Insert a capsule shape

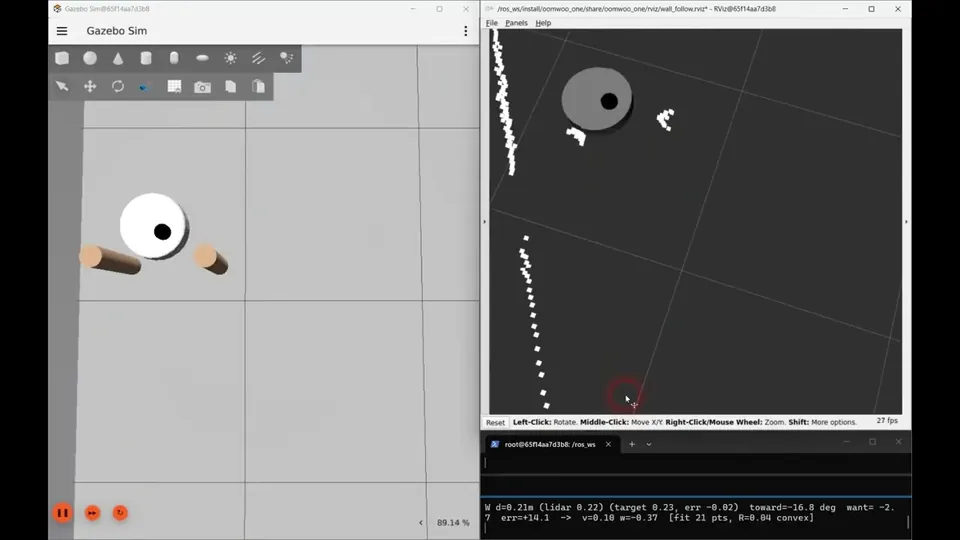(x=174, y=58)
